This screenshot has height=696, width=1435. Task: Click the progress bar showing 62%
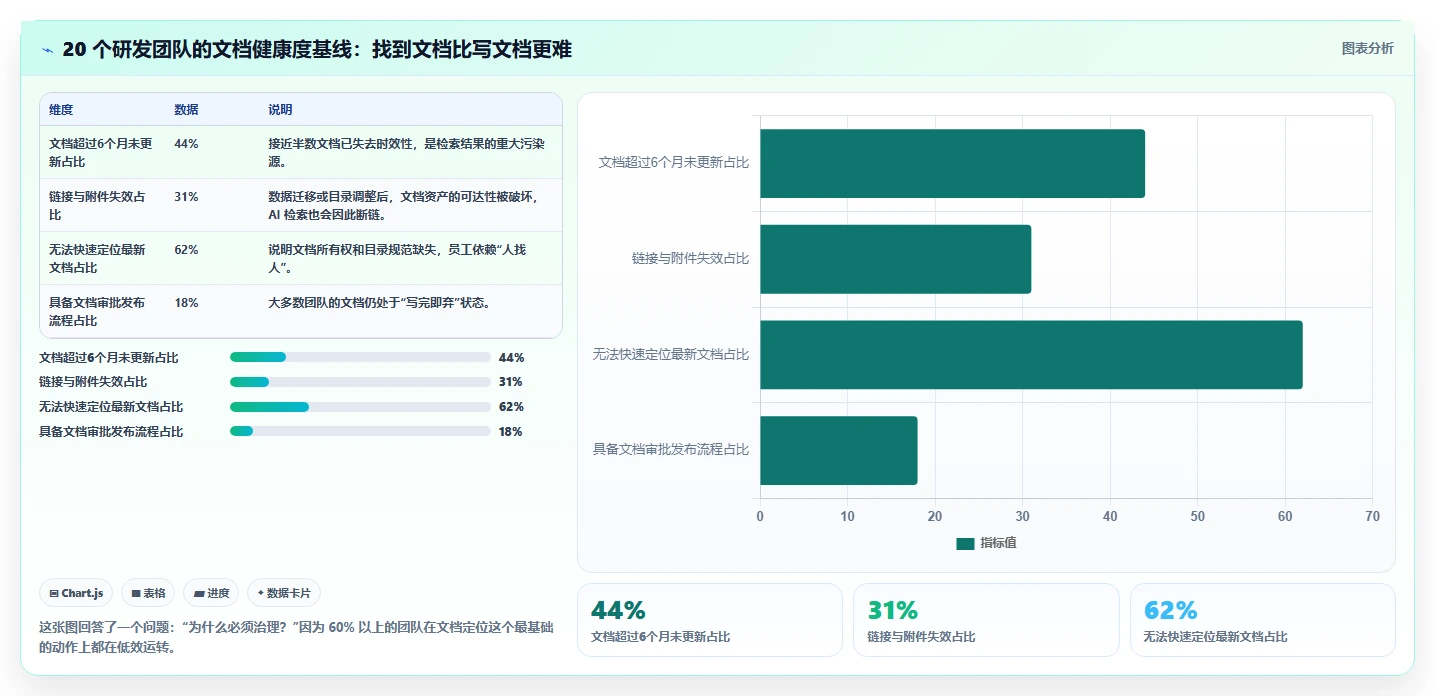[360, 407]
